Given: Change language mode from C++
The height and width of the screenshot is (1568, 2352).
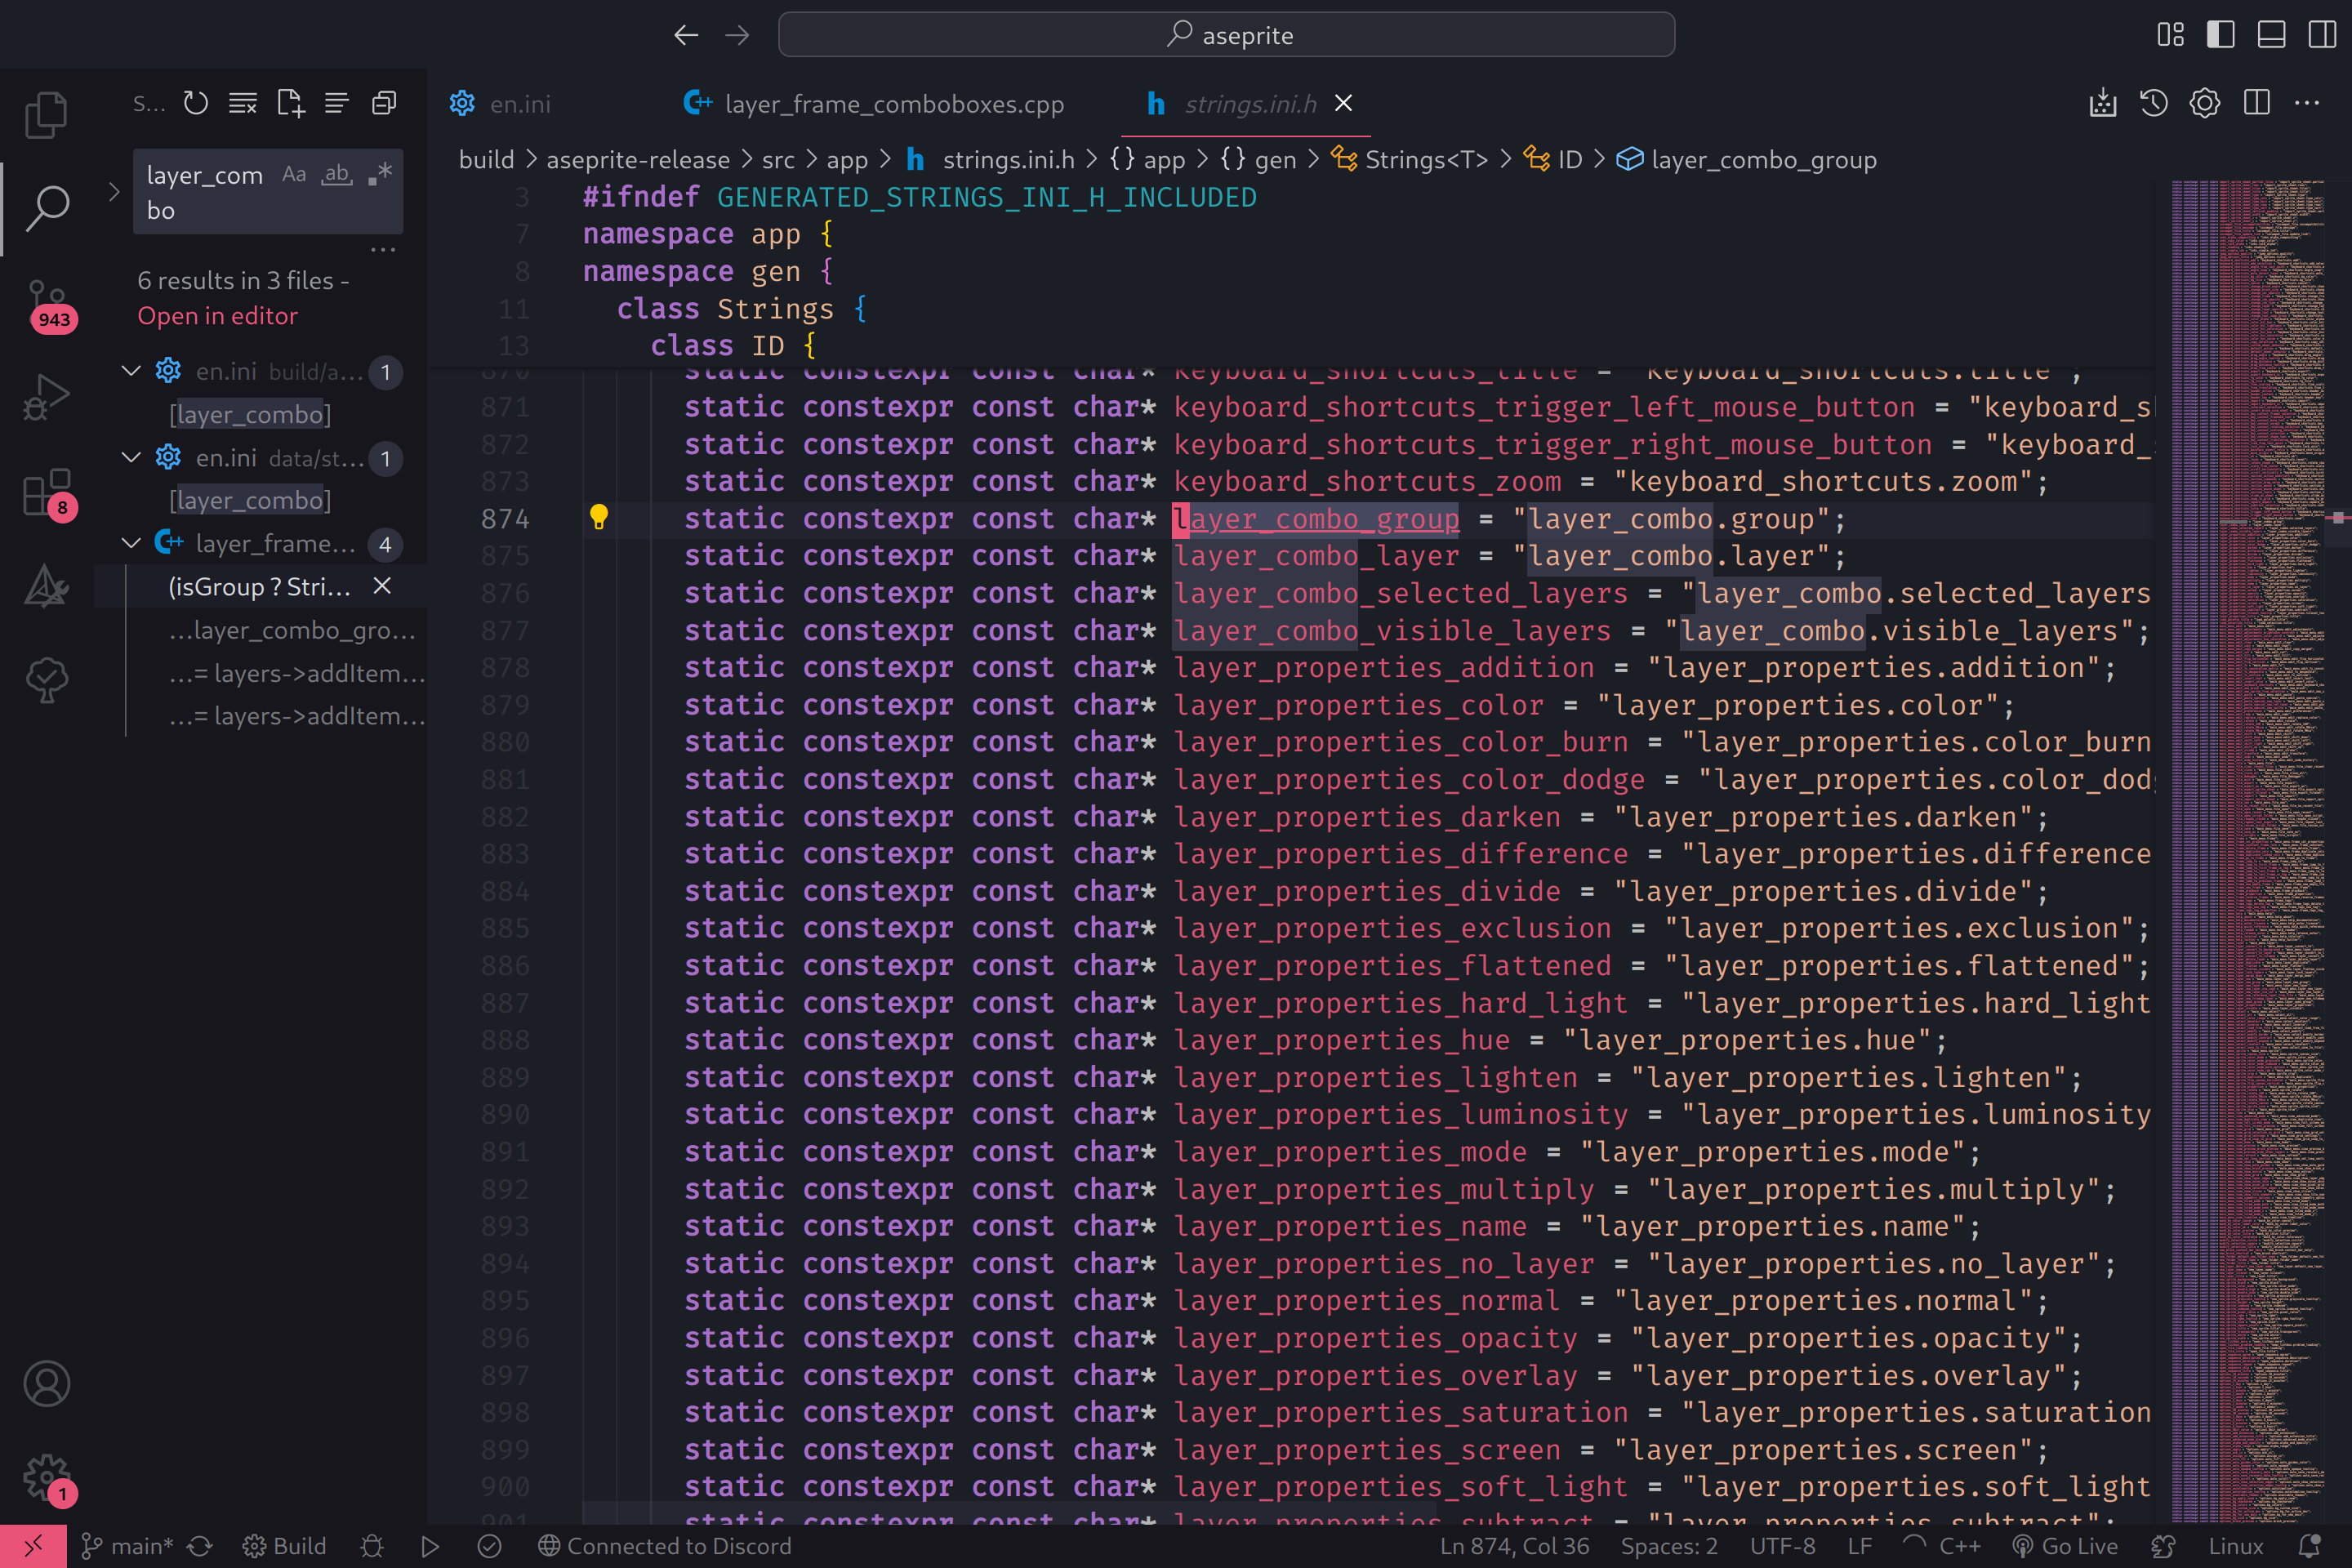Looking at the screenshot, I should [1959, 1546].
